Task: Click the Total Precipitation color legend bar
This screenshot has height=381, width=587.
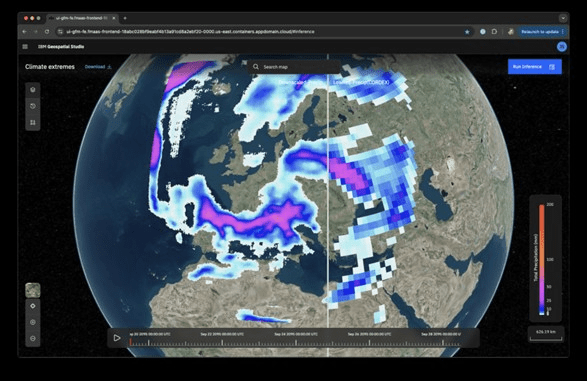Action: [x=542, y=259]
